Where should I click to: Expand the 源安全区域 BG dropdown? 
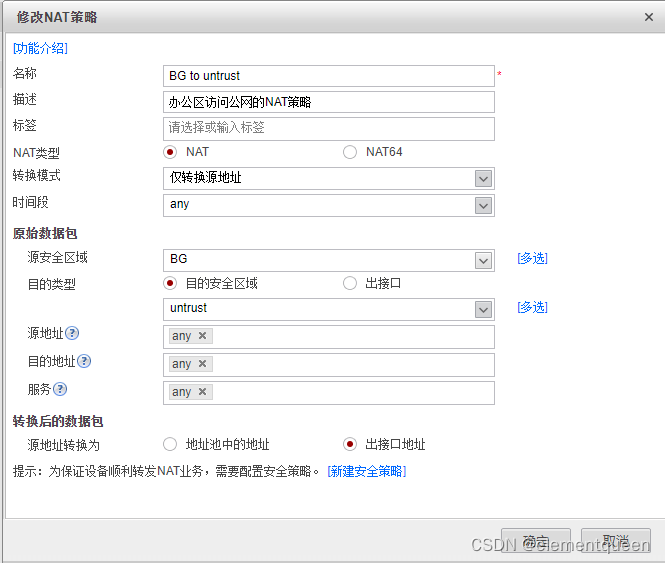tap(483, 260)
